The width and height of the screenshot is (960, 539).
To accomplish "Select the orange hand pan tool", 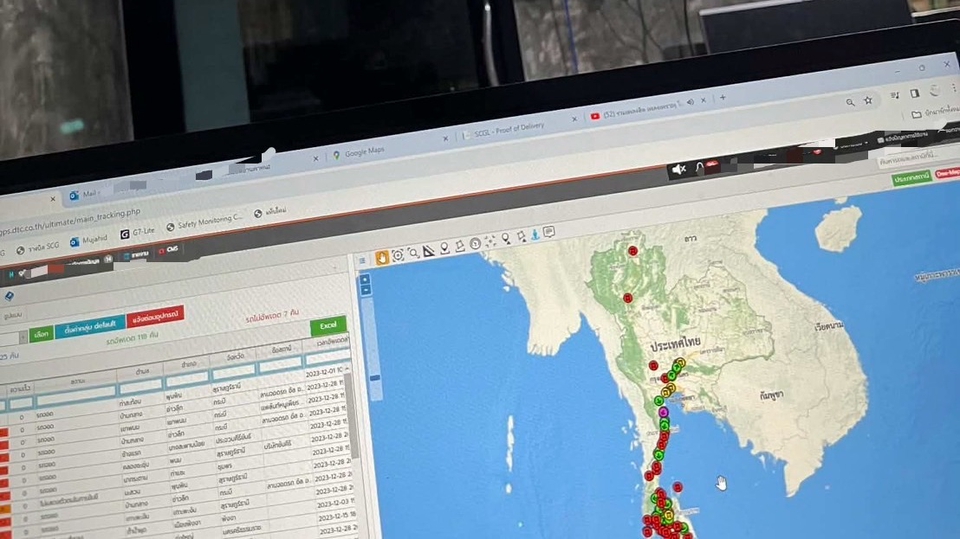I will (382, 258).
